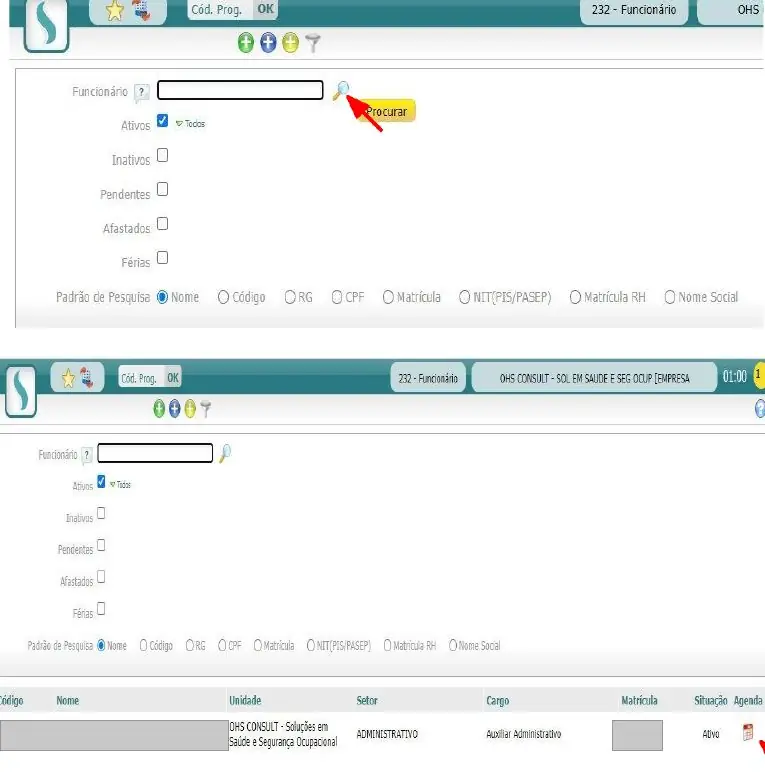Click the Situação column header
Viewport: 765px width, 780px height.
click(x=710, y=701)
